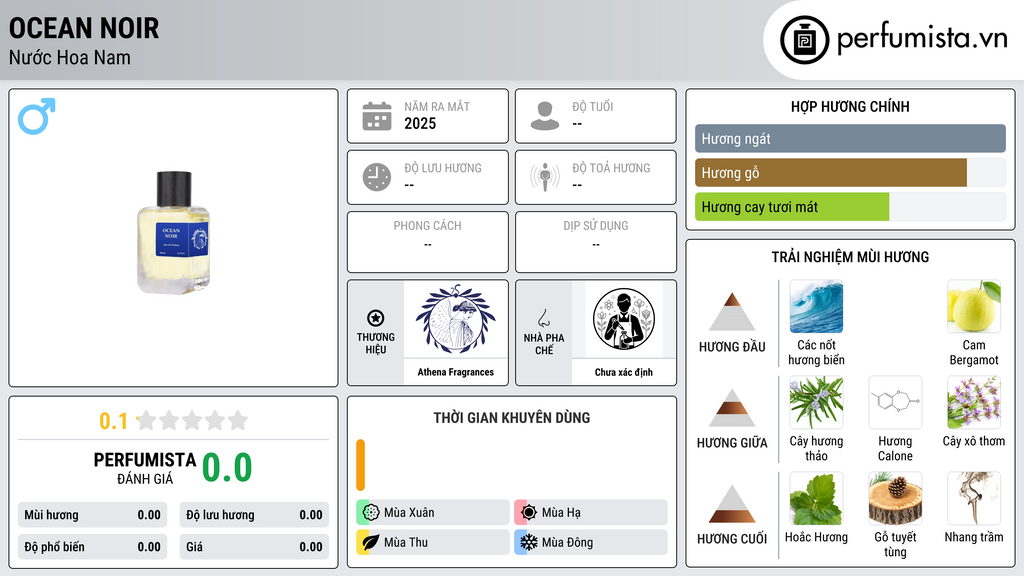Screen dimensions: 1024x576
Task: Click the Phong cách card
Action: point(428,242)
